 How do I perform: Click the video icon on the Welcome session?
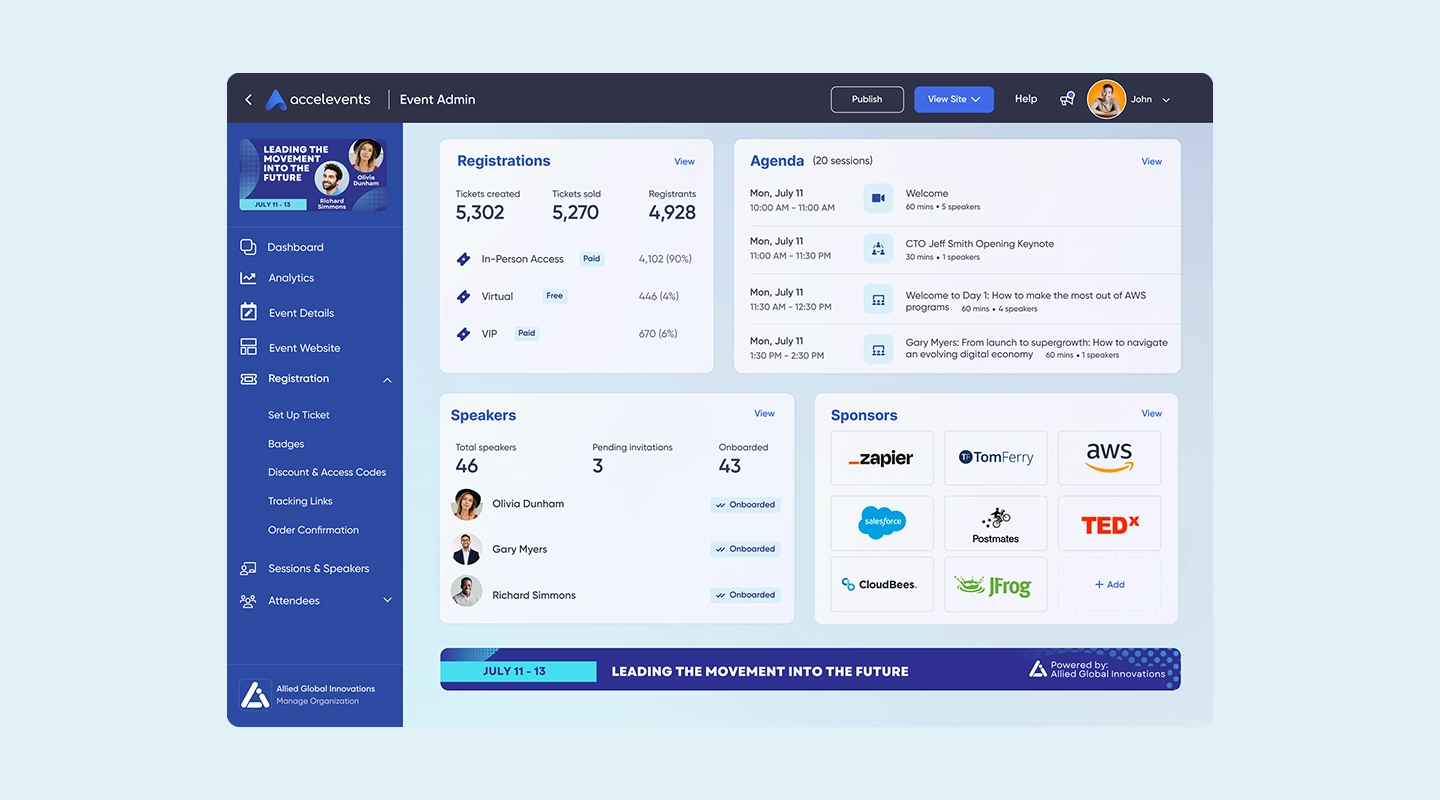pyautogui.click(x=877, y=198)
